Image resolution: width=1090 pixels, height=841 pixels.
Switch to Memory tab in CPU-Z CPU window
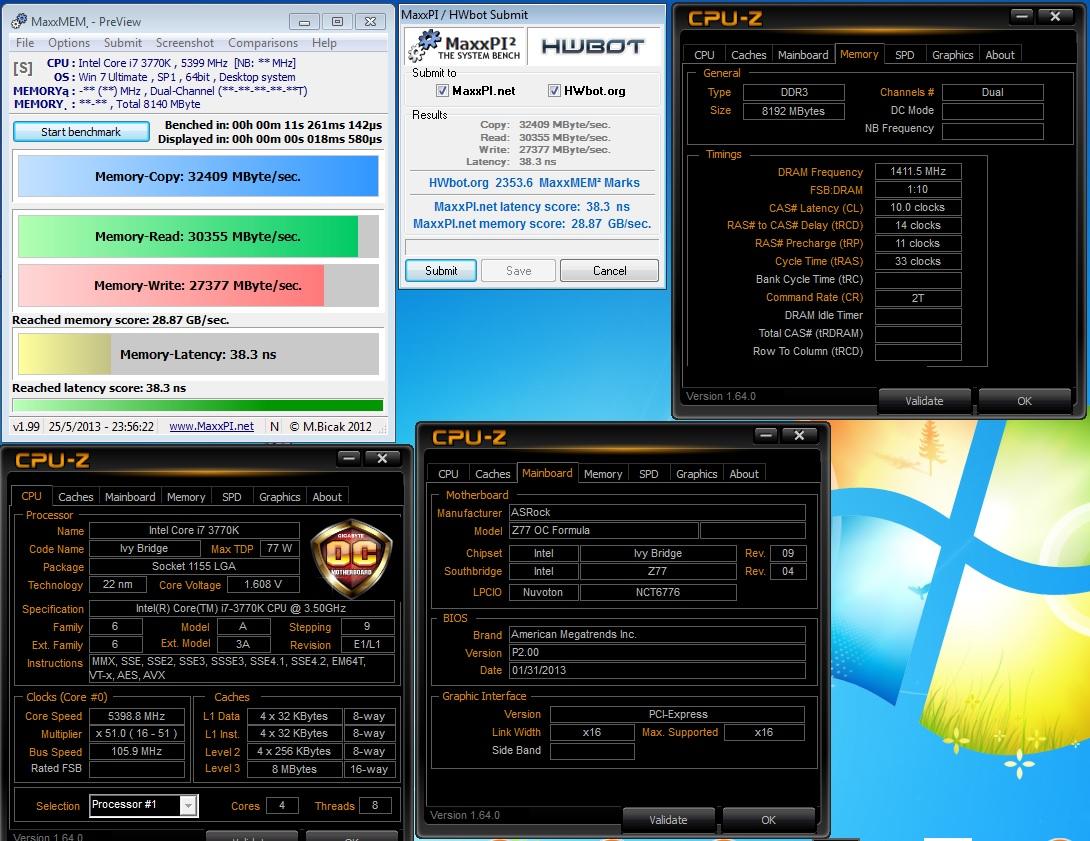[x=186, y=497]
